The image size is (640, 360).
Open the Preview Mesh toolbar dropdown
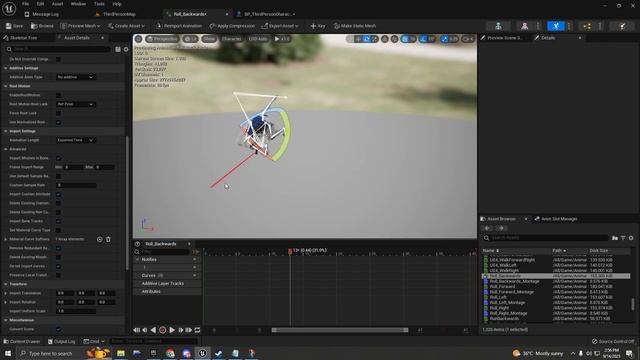pyautogui.click(x=80, y=26)
